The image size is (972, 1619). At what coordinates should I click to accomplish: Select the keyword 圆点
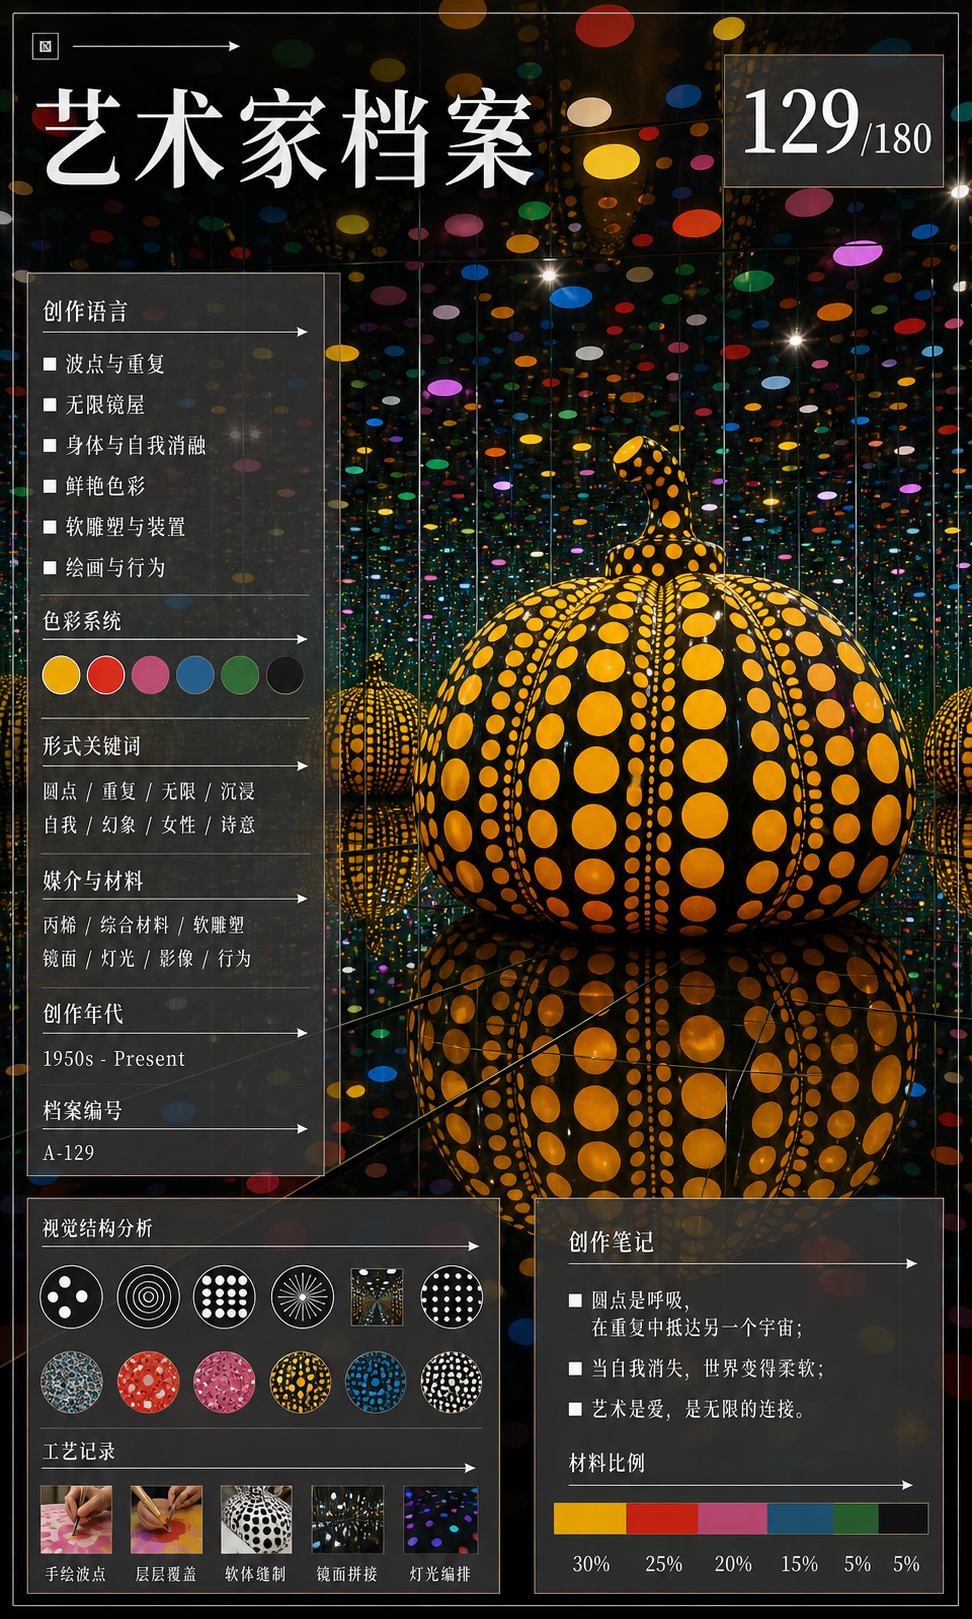[60, 791]
